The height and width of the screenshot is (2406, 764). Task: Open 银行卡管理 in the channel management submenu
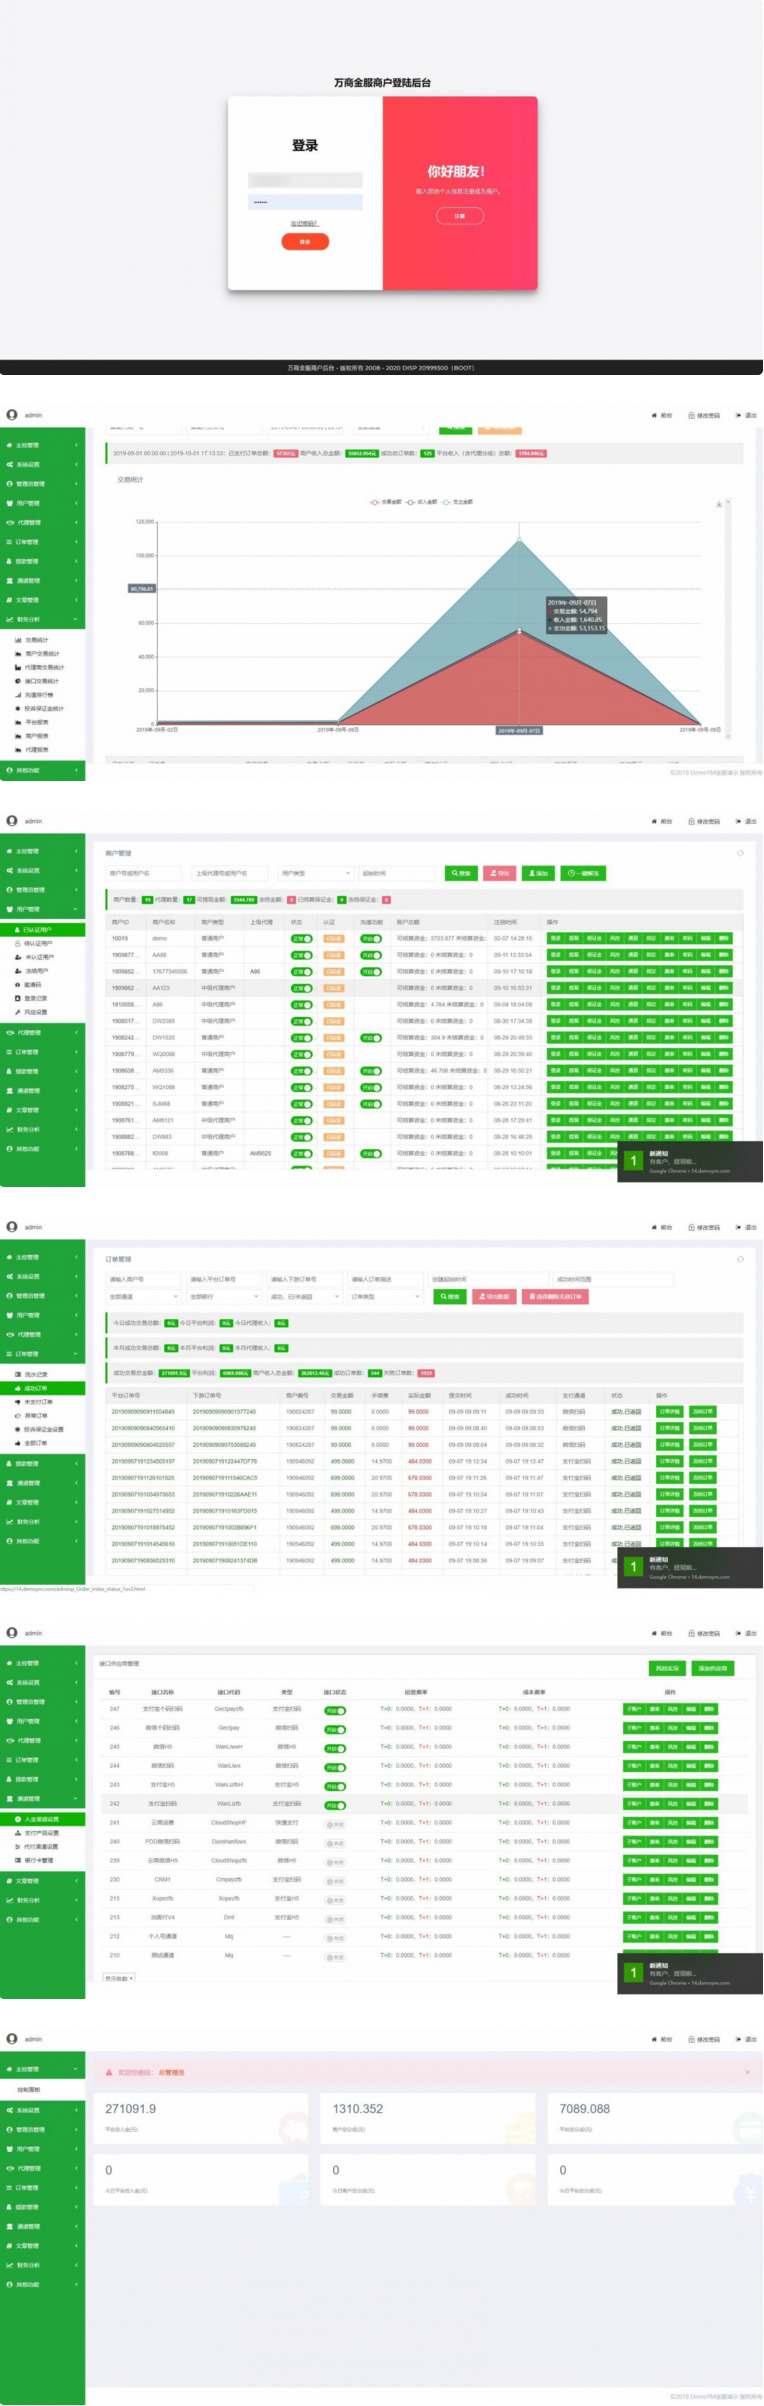[38, 1860]
